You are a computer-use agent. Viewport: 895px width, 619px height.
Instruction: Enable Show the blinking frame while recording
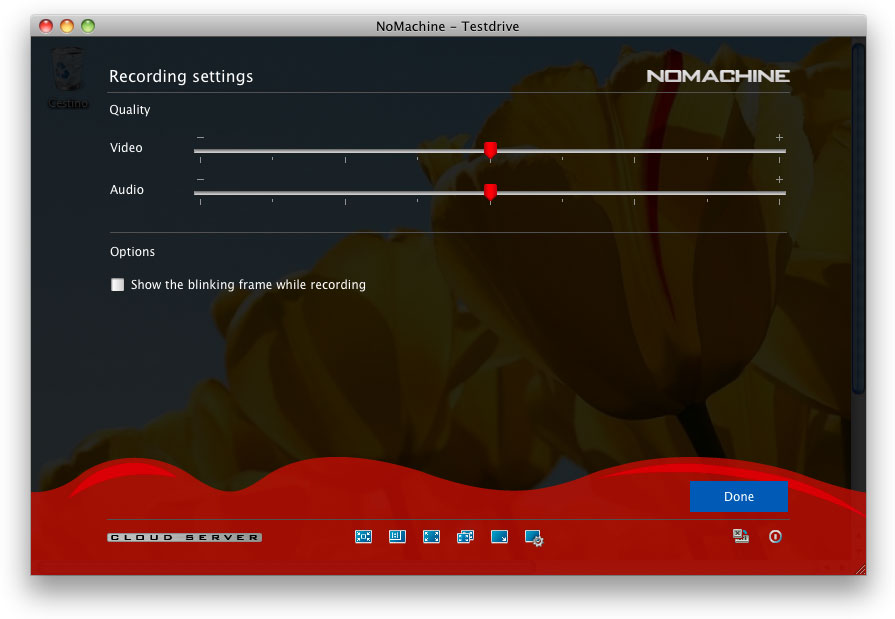(x=118, y=285)
